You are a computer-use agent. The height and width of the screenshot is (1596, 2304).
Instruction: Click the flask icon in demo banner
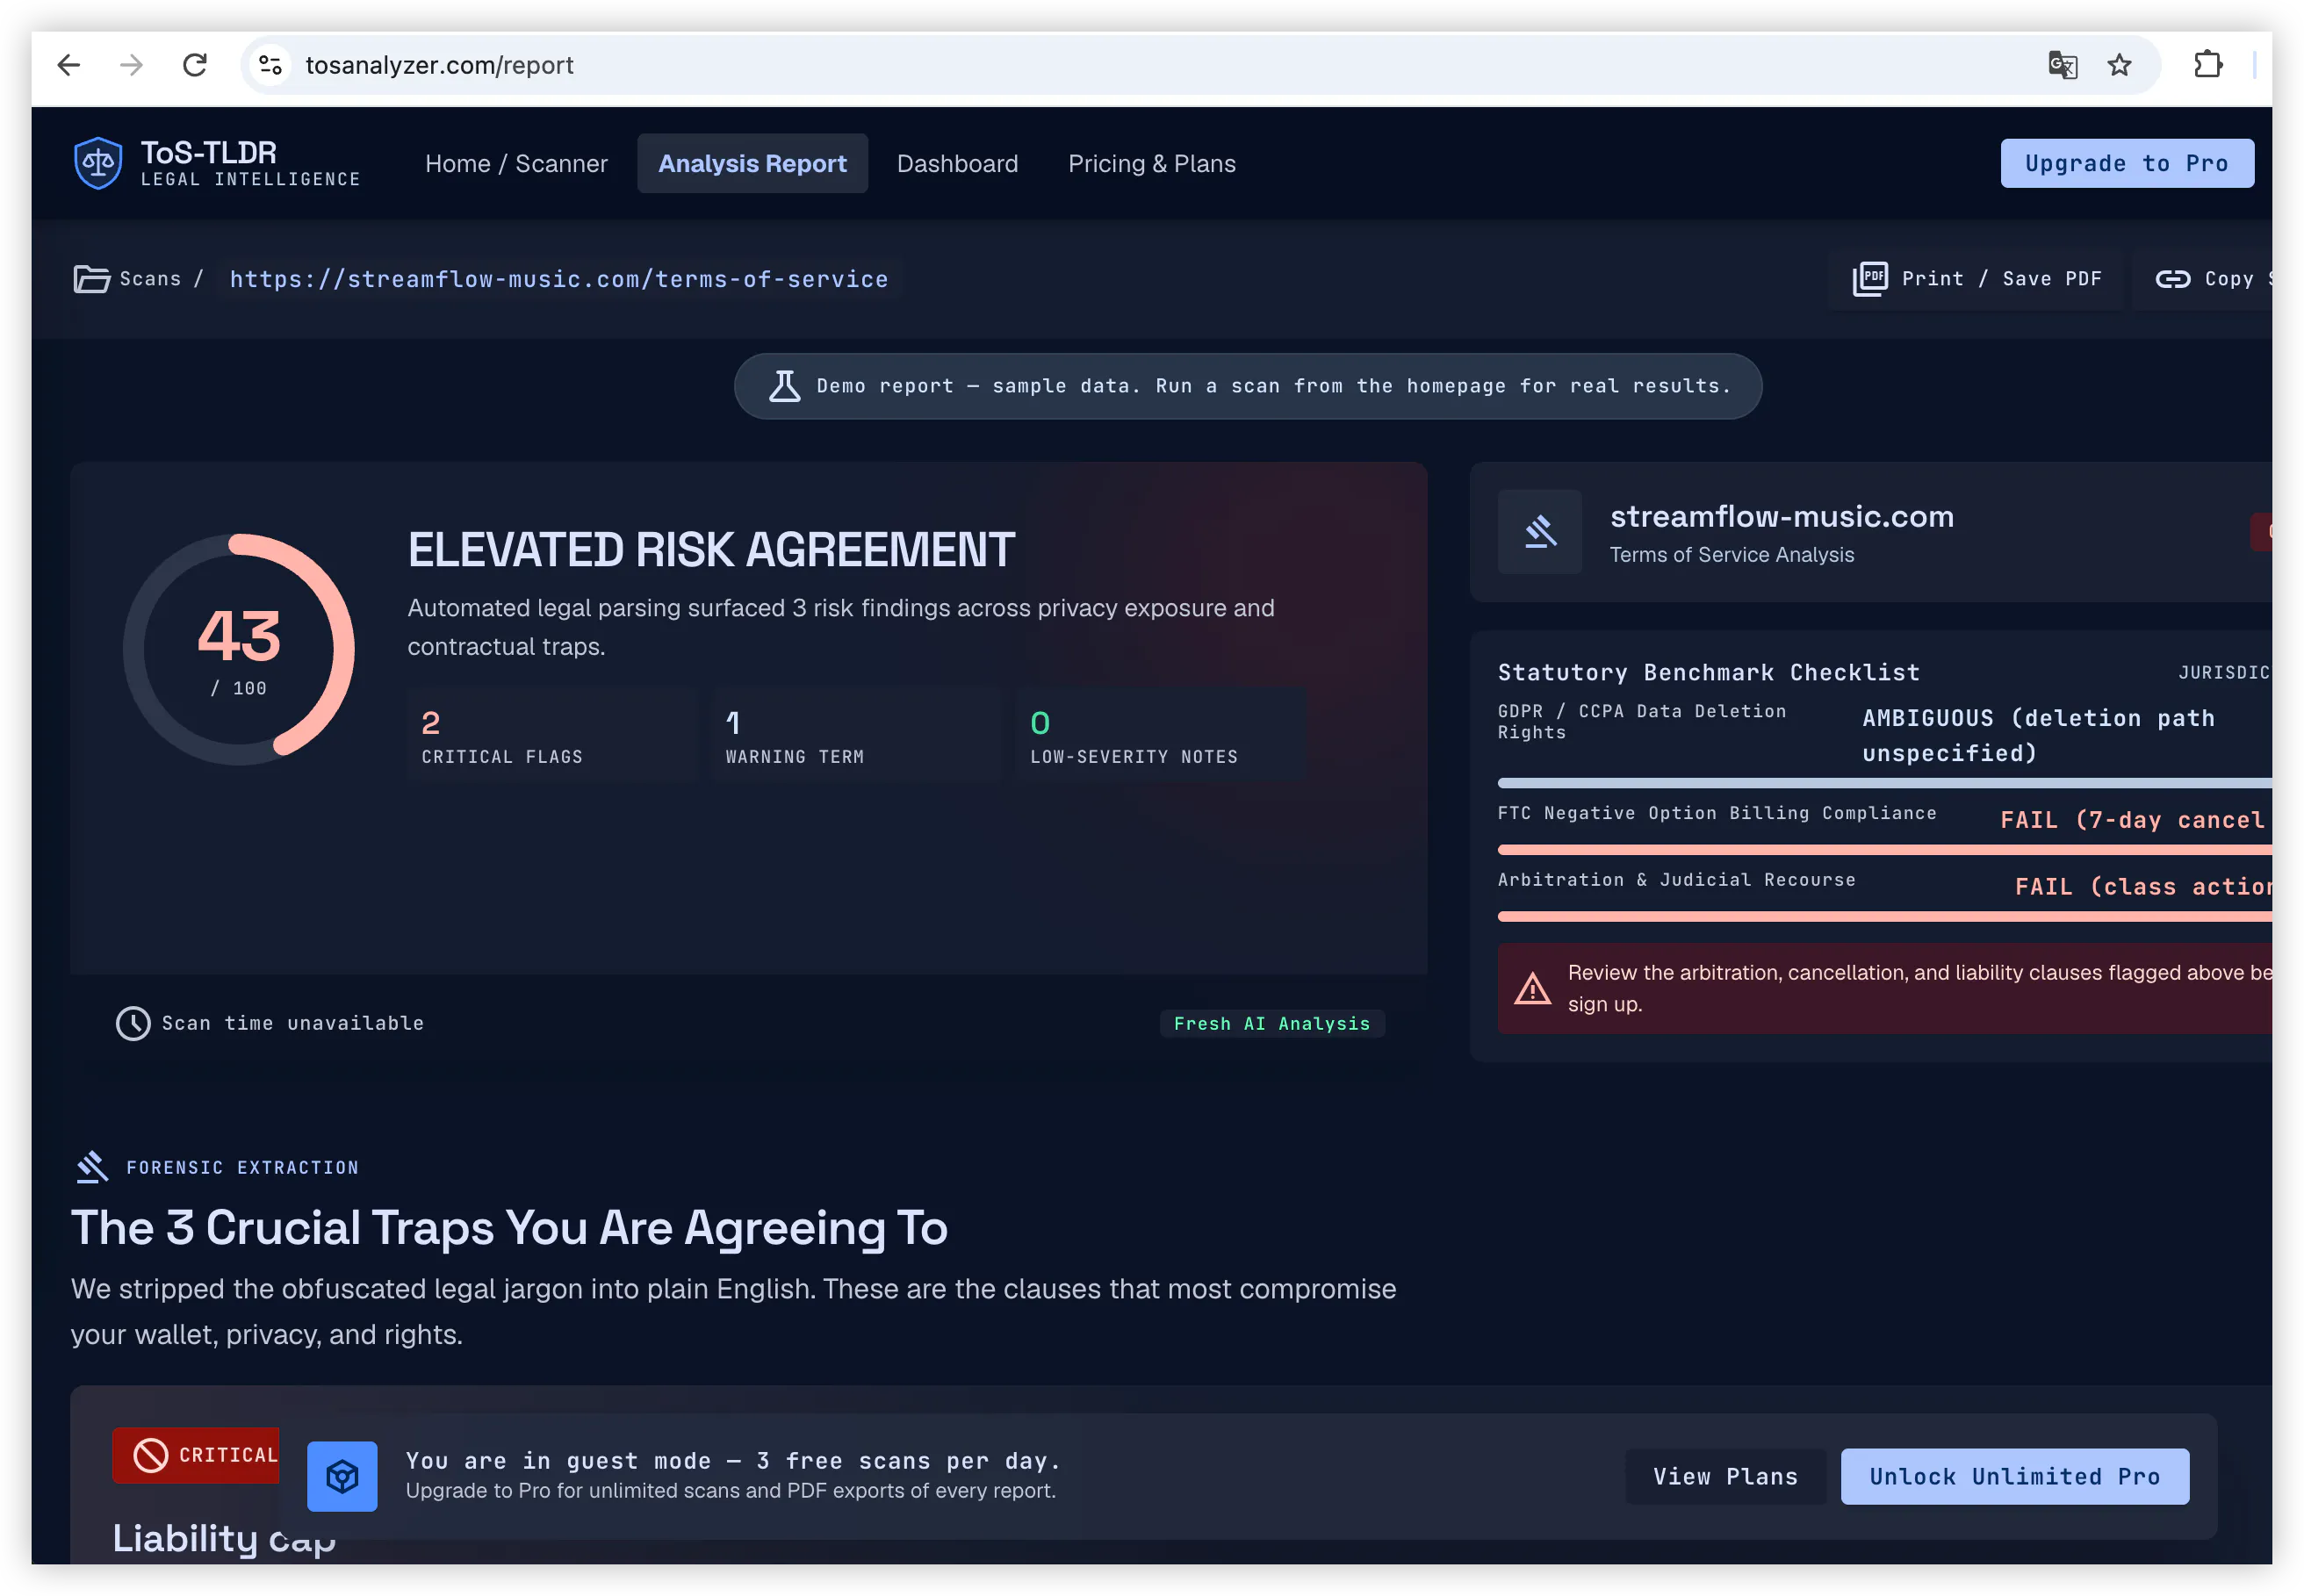[x=785, y=386]
